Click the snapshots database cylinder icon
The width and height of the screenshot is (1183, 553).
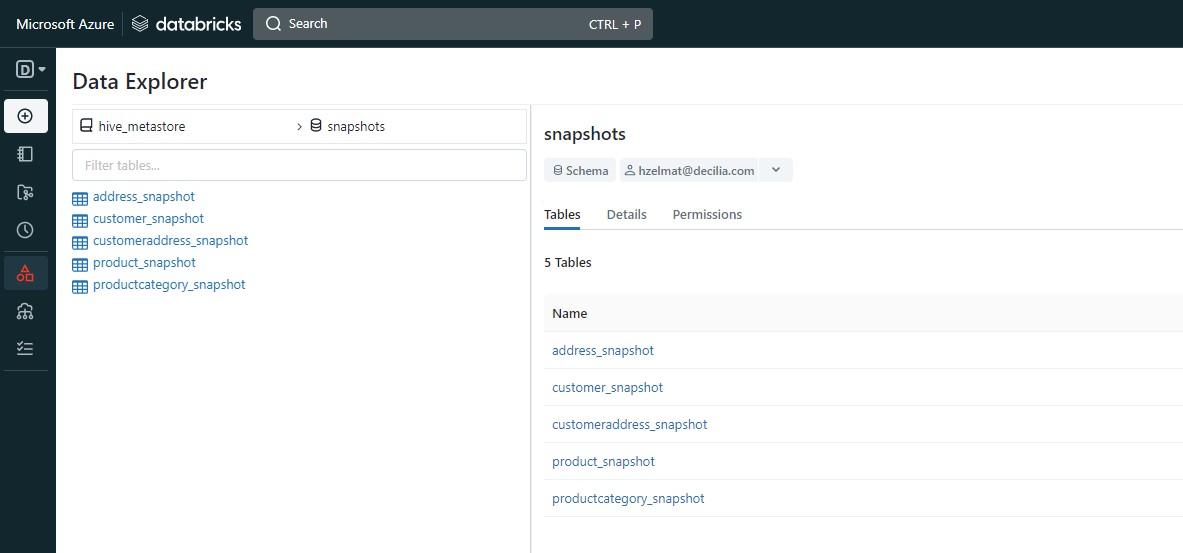316,126
